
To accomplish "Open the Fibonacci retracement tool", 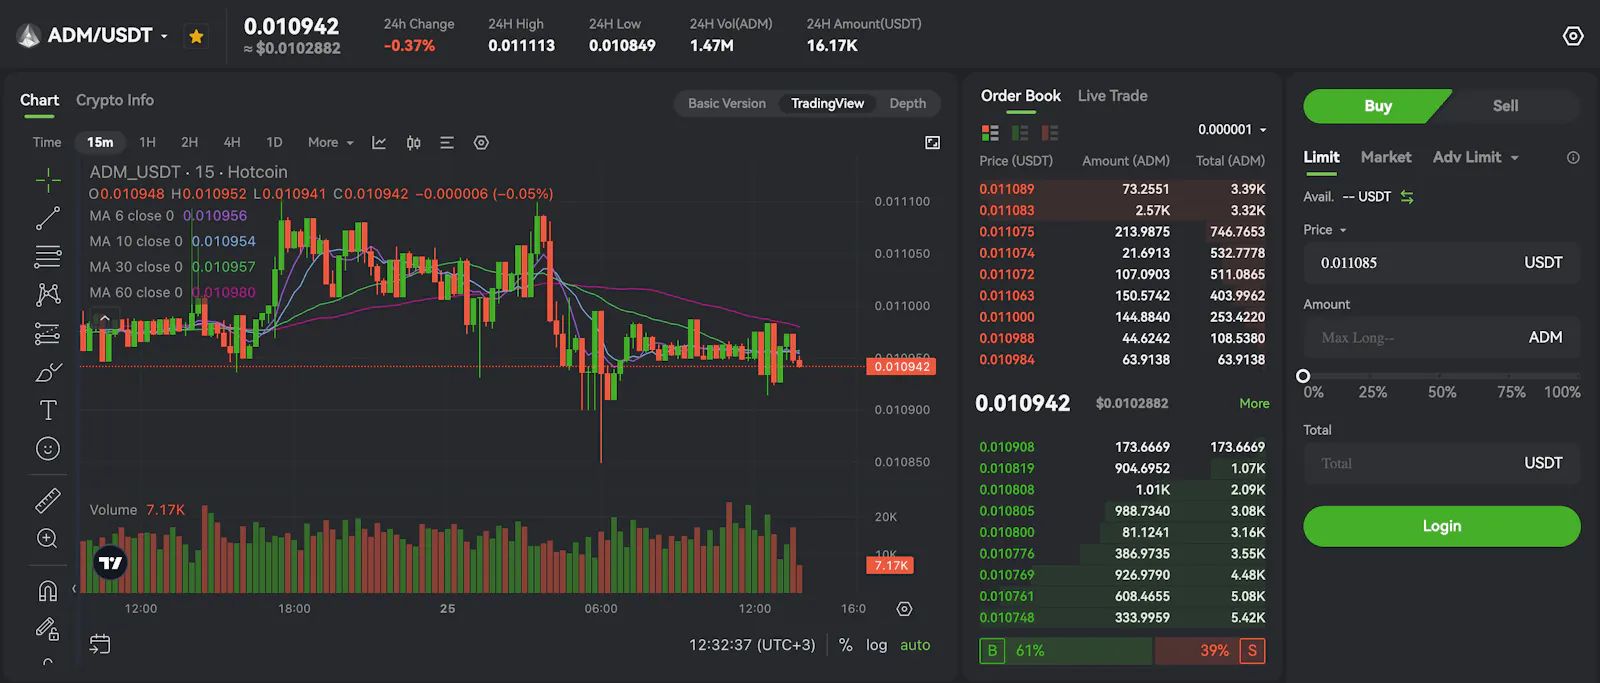I will pyautogui.click(x=48, y=257).
